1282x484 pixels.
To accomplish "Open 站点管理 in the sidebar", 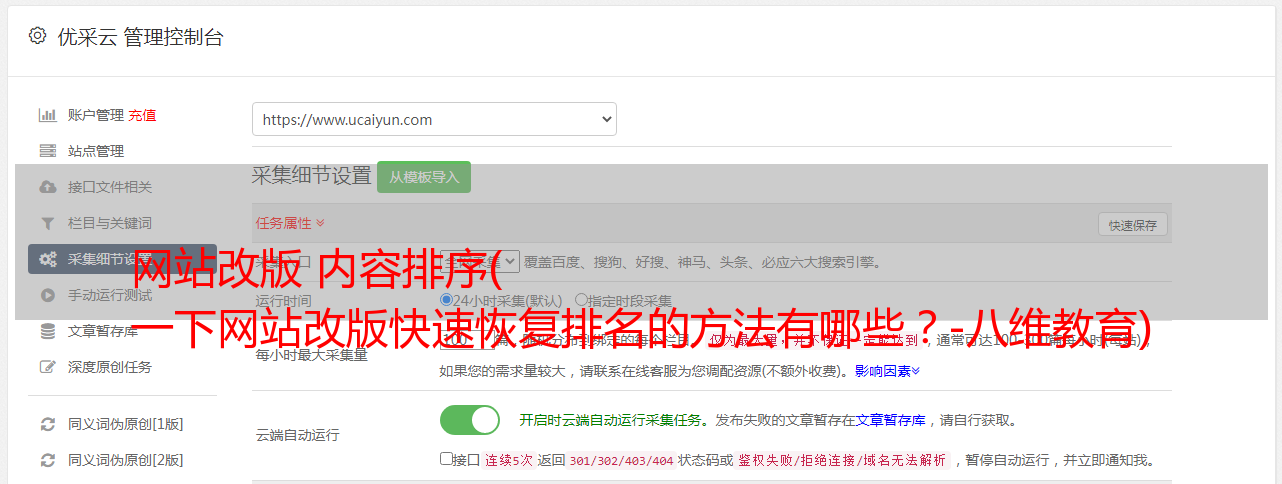I will click(x=95, y=151).
